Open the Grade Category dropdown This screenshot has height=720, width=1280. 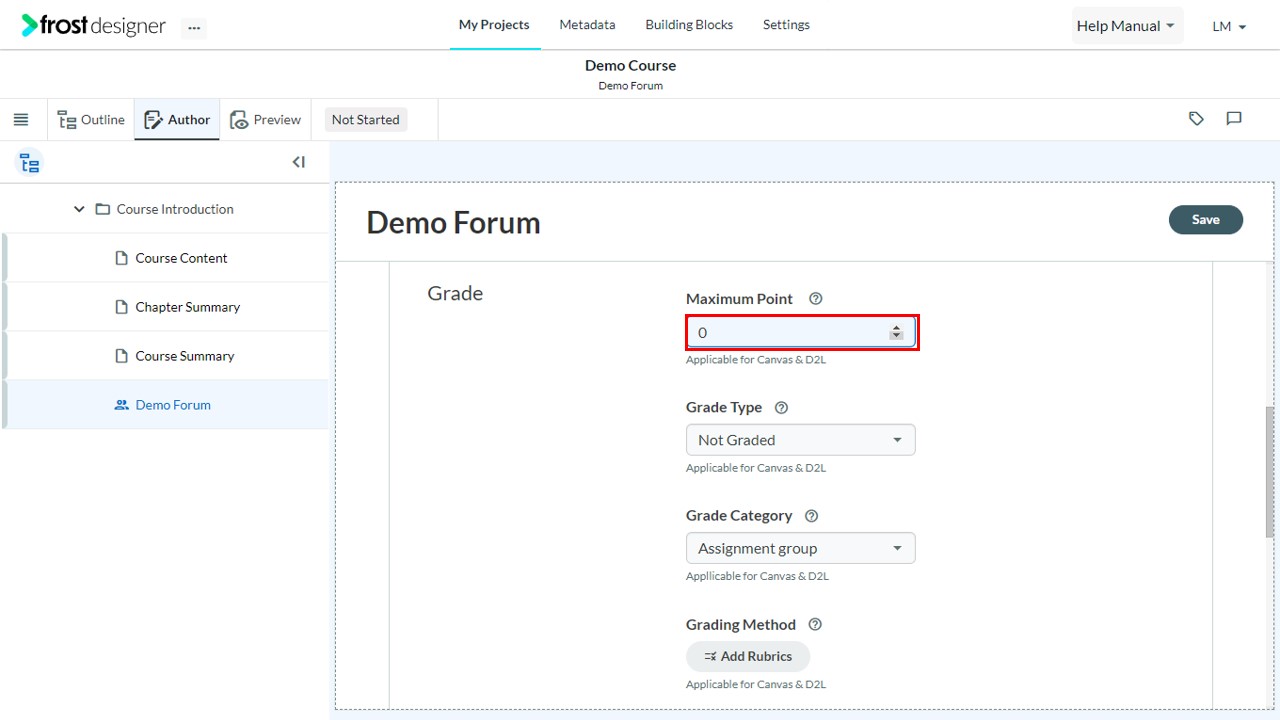pyautogui.click(x=800, y=548)
